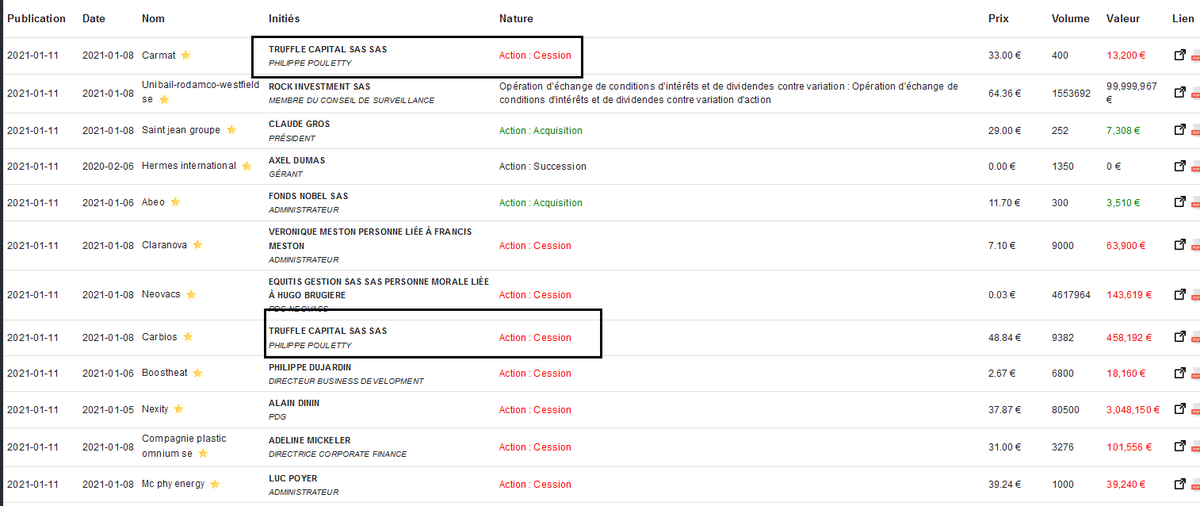The height and width of the screenshot is (506, 1200).
Task: Toggle the Mc phy energy star
Action: click(215, 484)
